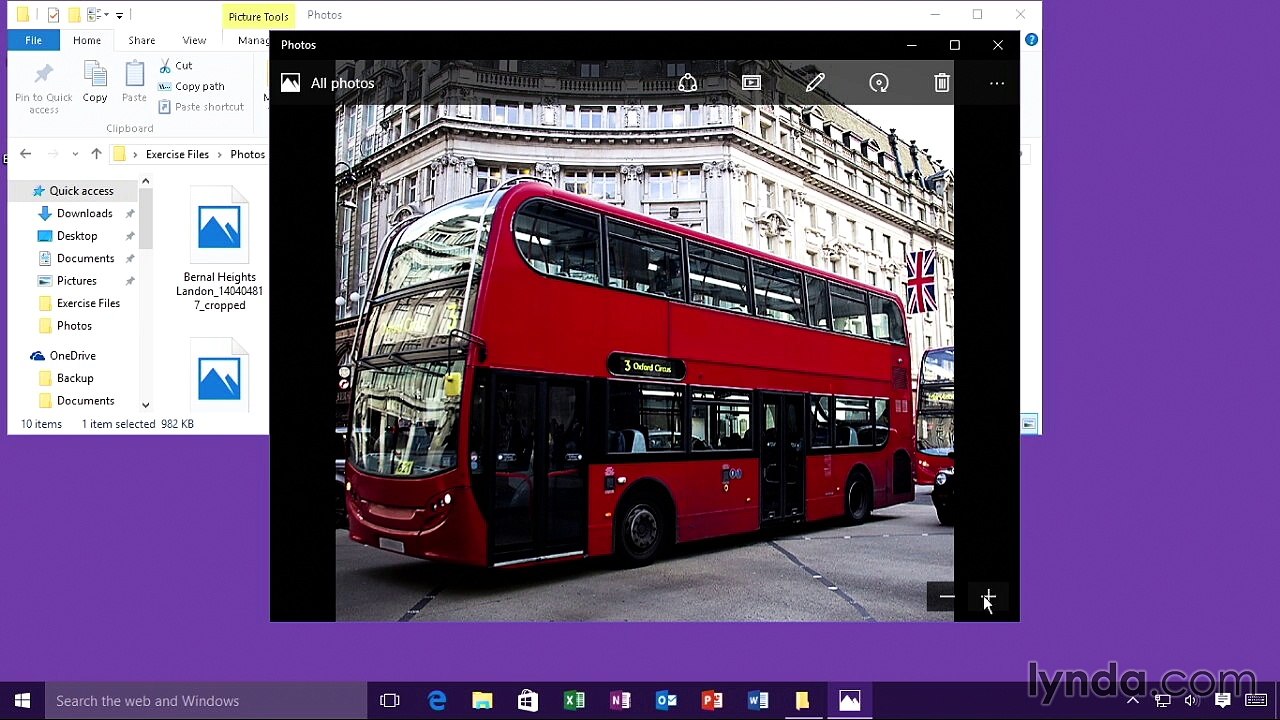Switch to Home ribbon tab
Image resolution: width=1280 pixels, height=720 pixels.
coord(87,40)
